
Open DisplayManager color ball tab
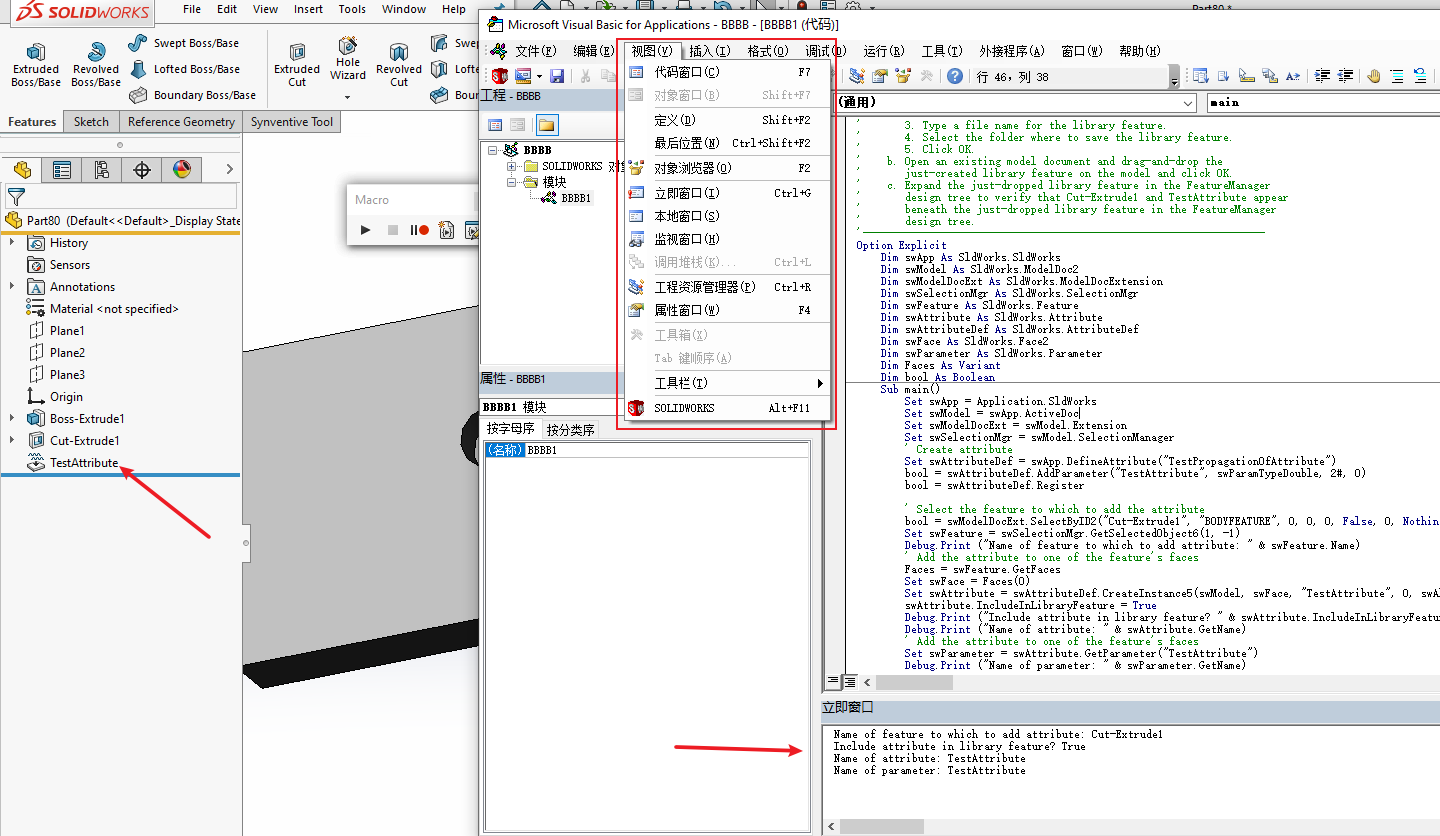181,170
